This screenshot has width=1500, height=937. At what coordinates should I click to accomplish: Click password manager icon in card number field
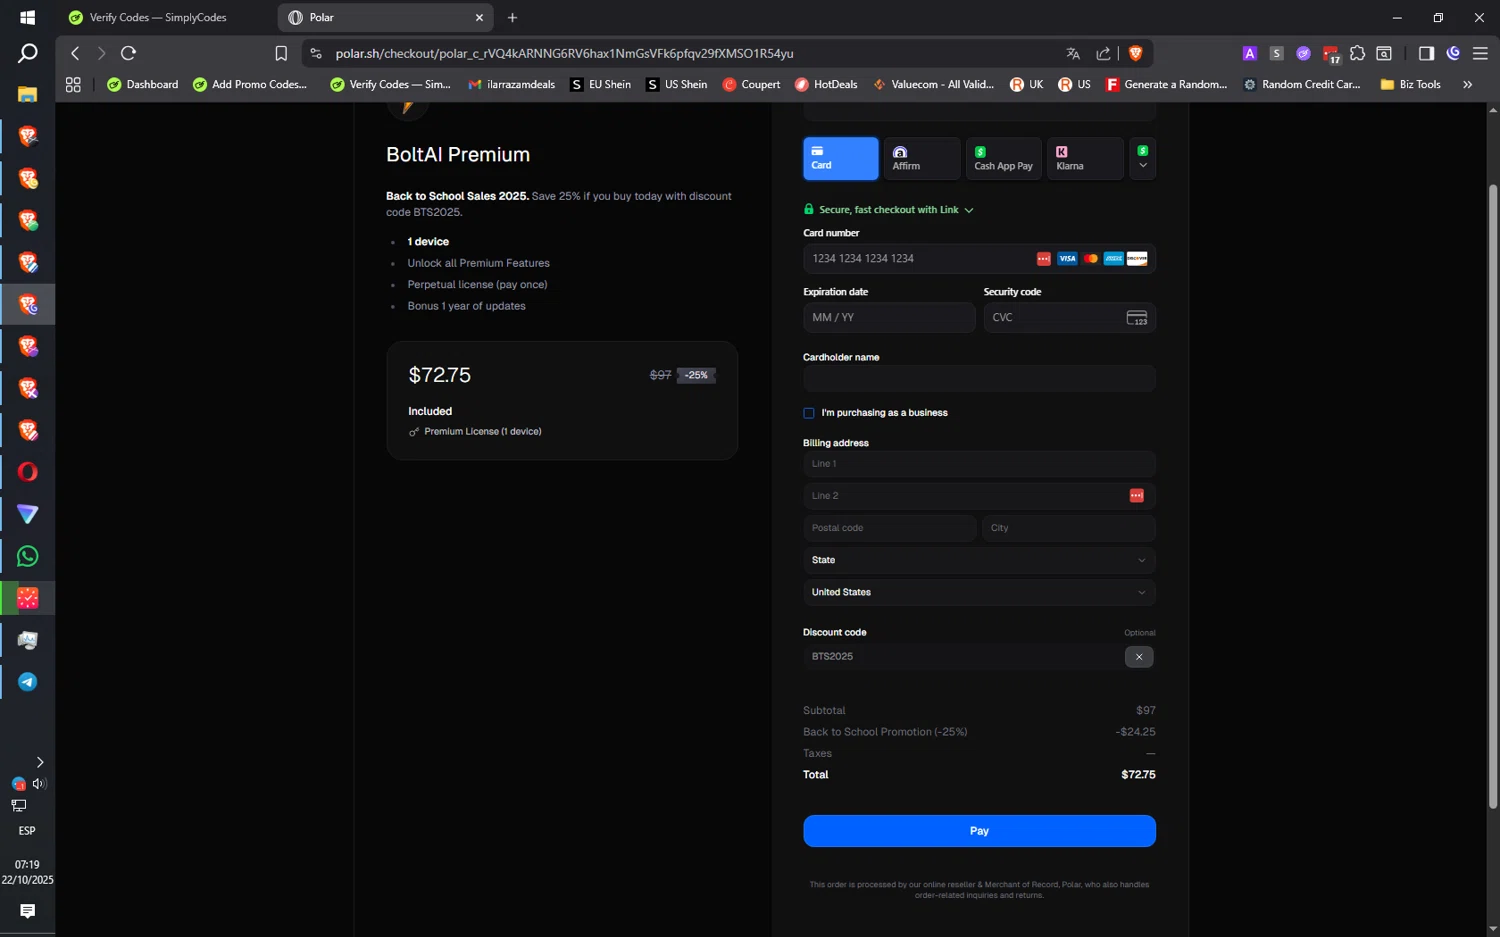[1043, 259]
